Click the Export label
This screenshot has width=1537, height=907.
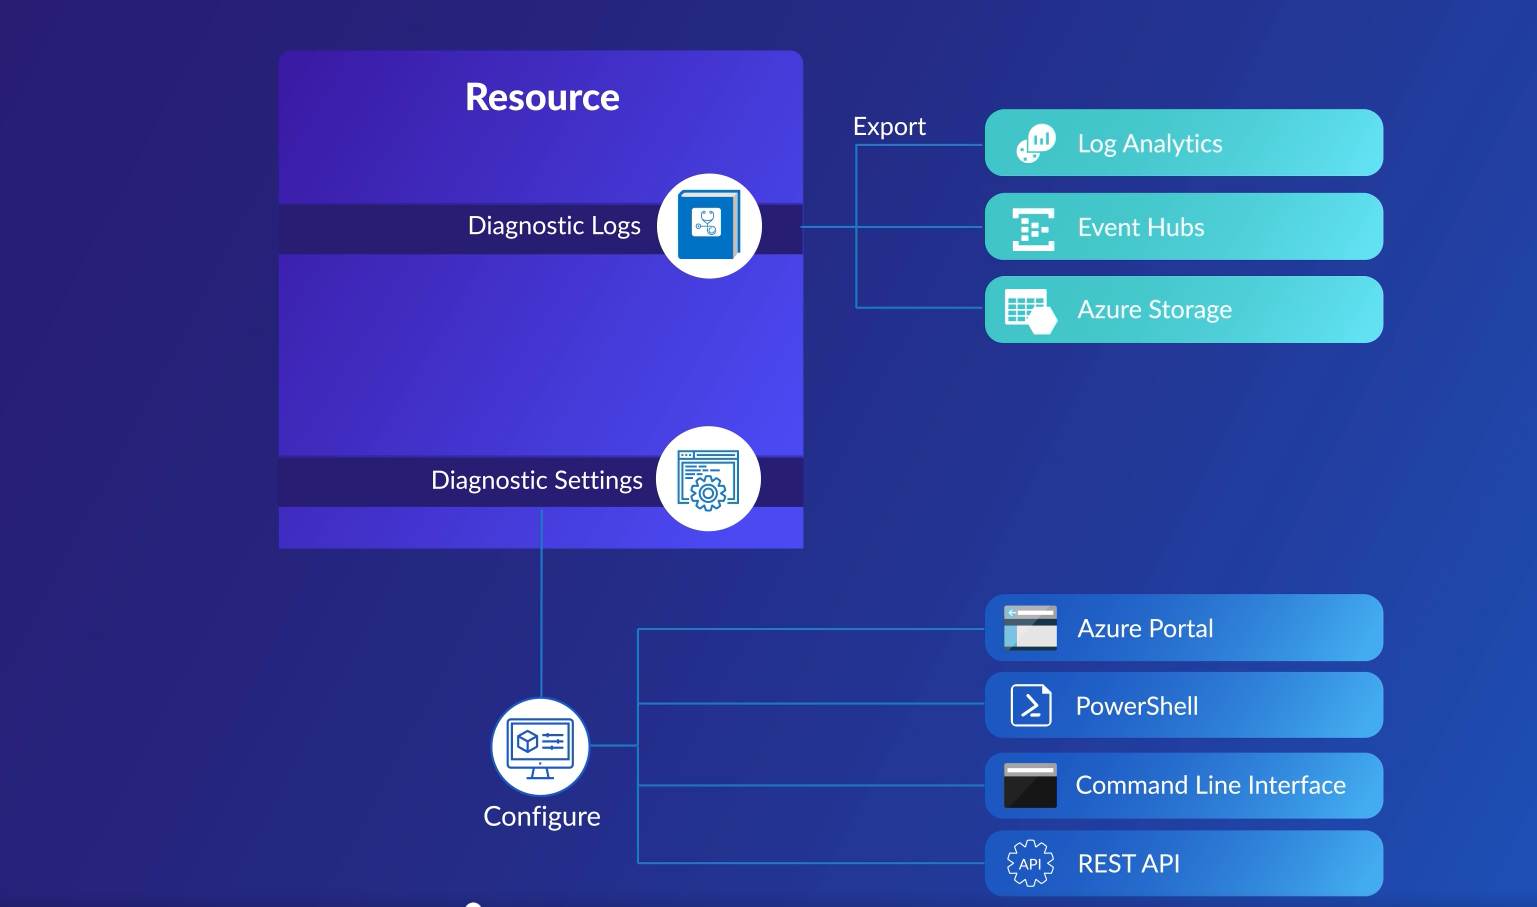[x=889, y=126]
